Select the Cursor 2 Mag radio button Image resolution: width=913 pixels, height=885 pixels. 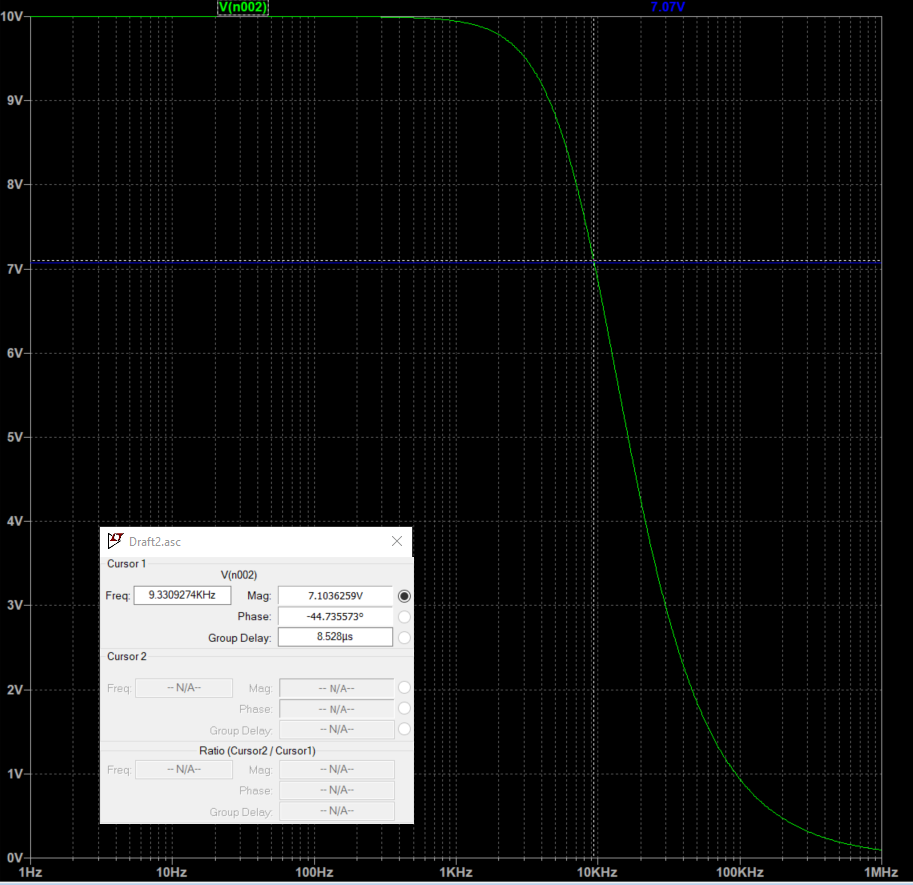(x=404, y=688)
